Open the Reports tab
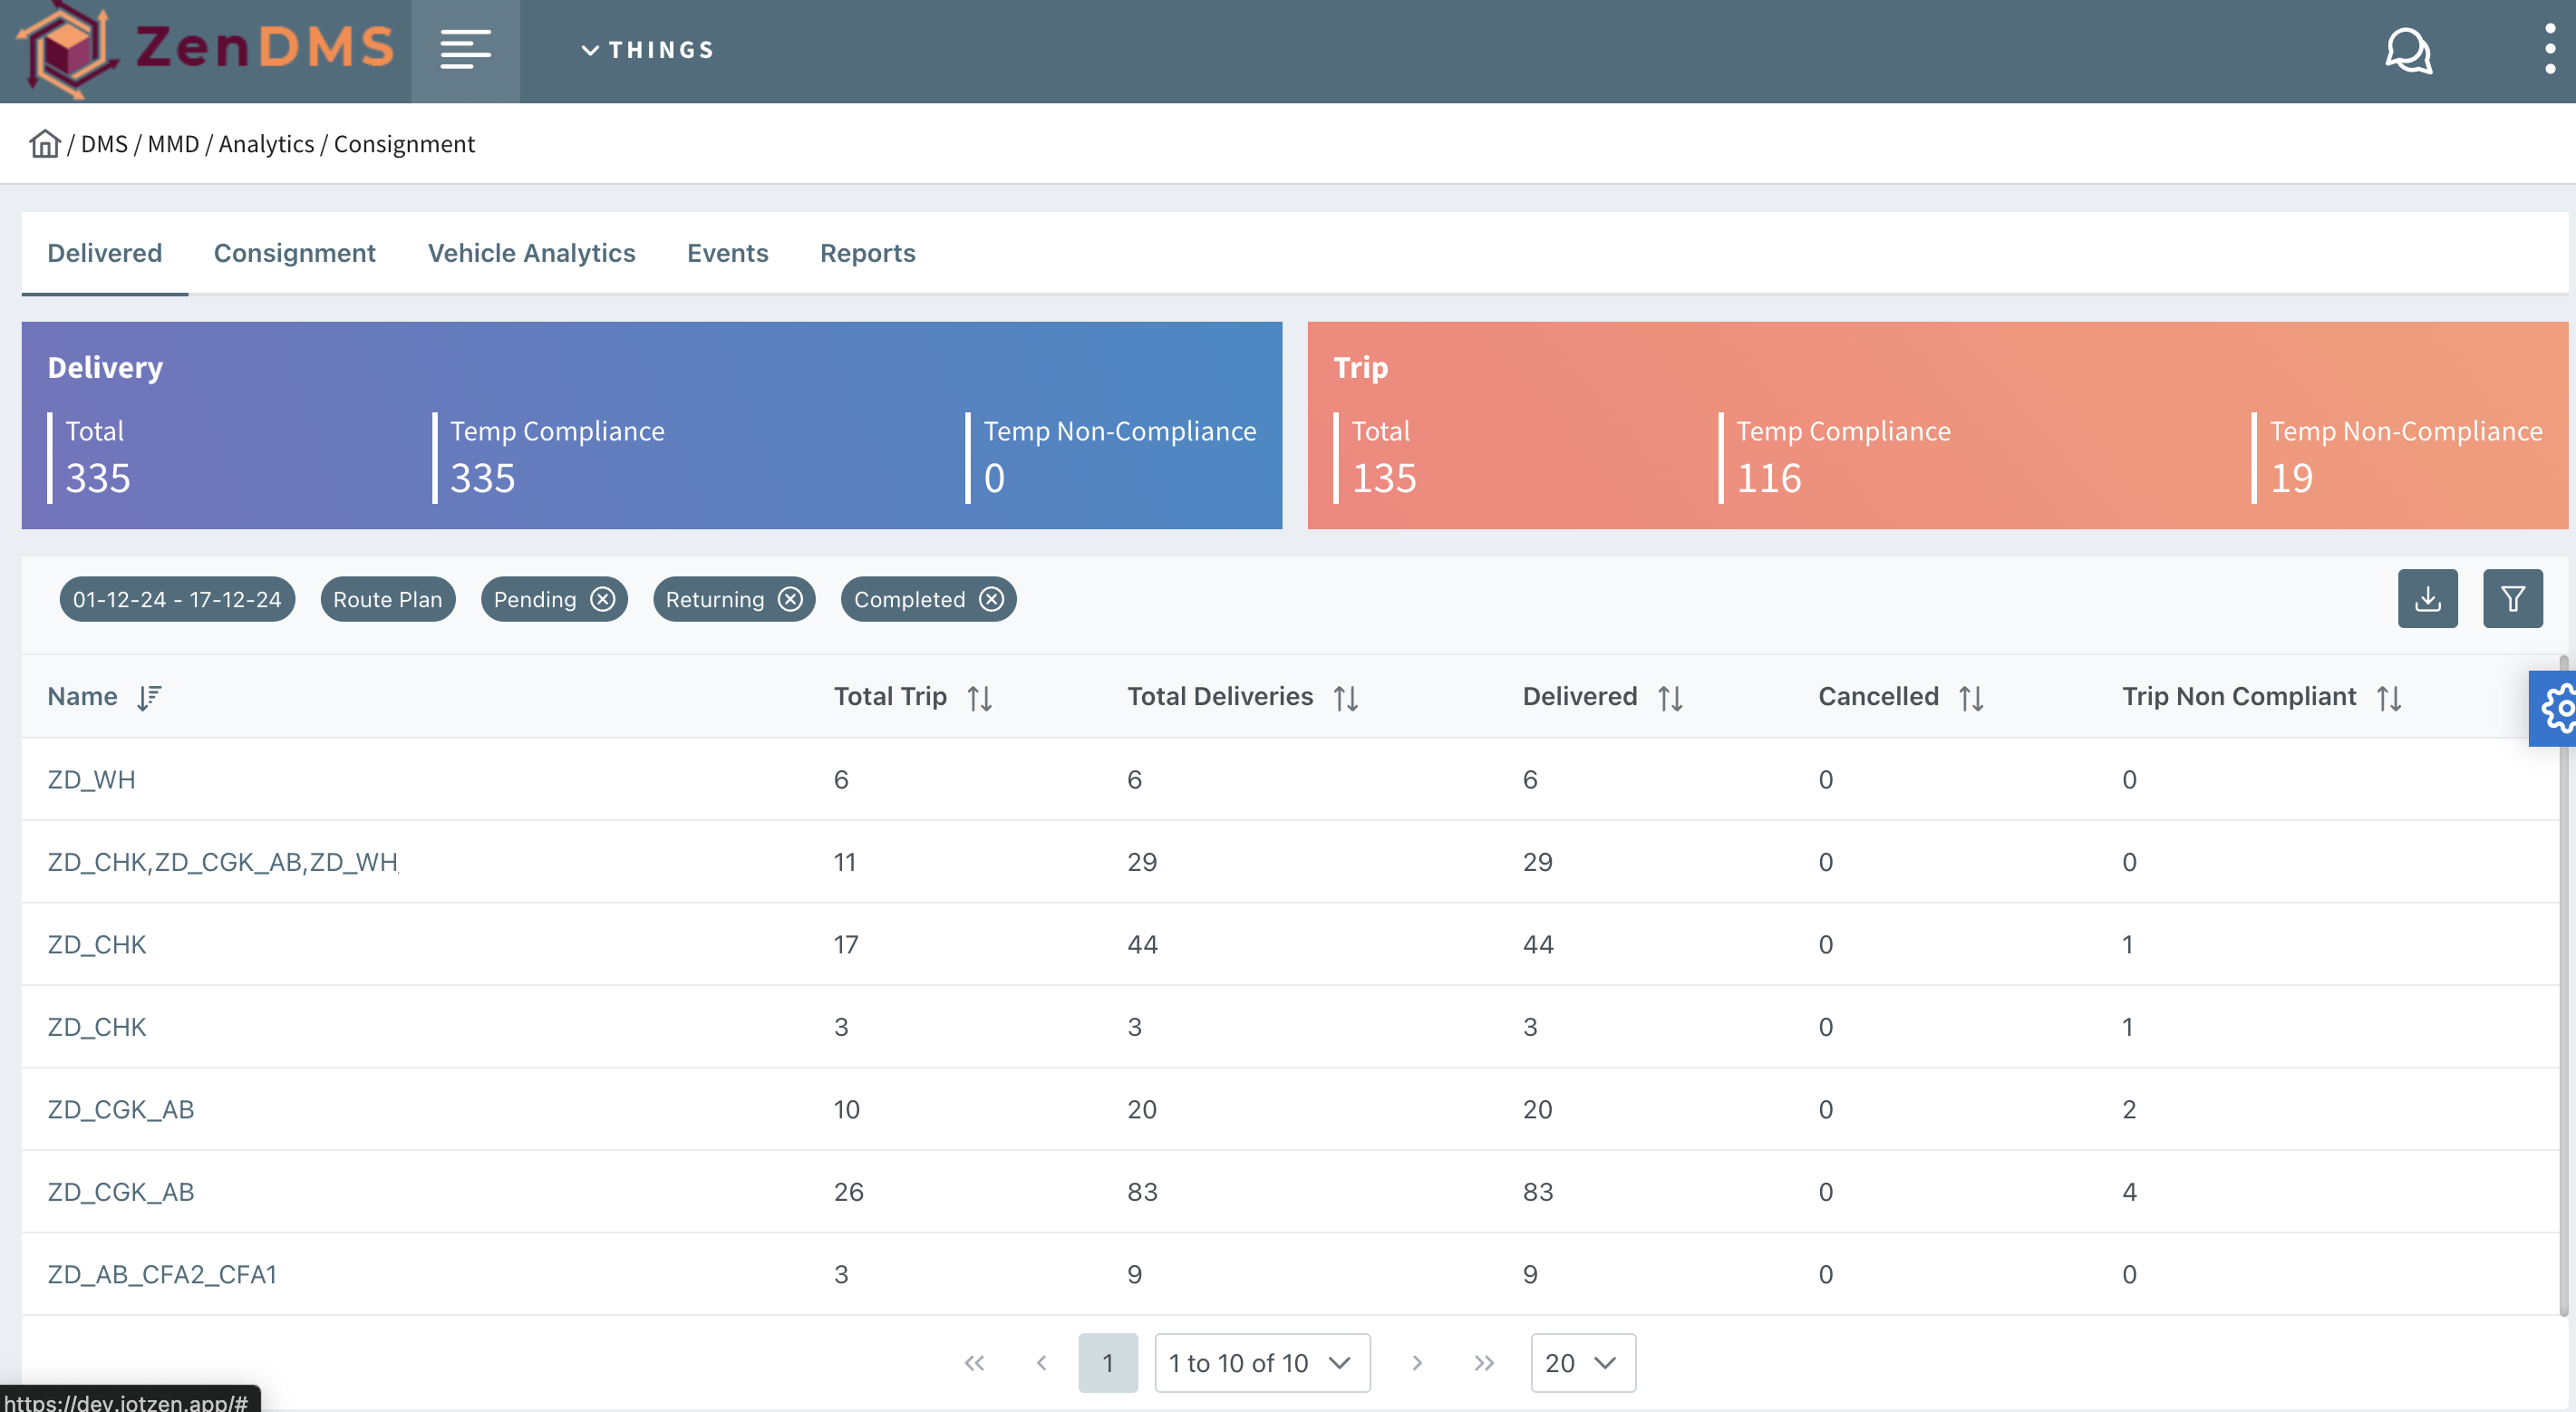The image size is (2576, 1412). pos(867,253)
